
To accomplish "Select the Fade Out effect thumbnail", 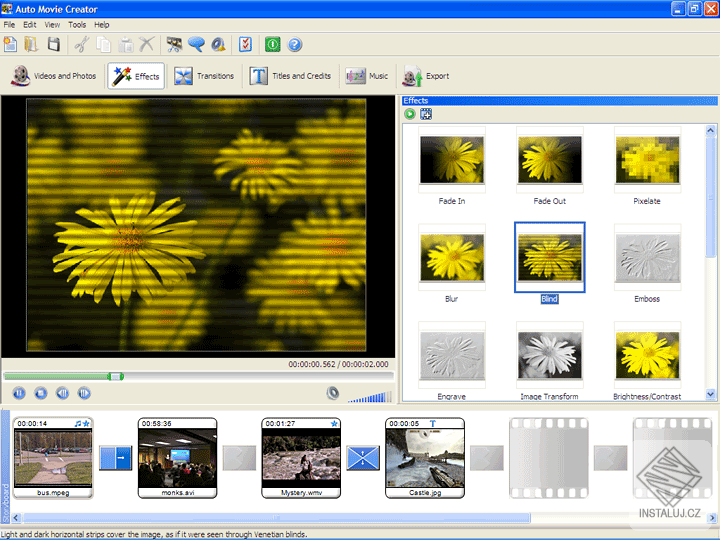I will (550, 160).
